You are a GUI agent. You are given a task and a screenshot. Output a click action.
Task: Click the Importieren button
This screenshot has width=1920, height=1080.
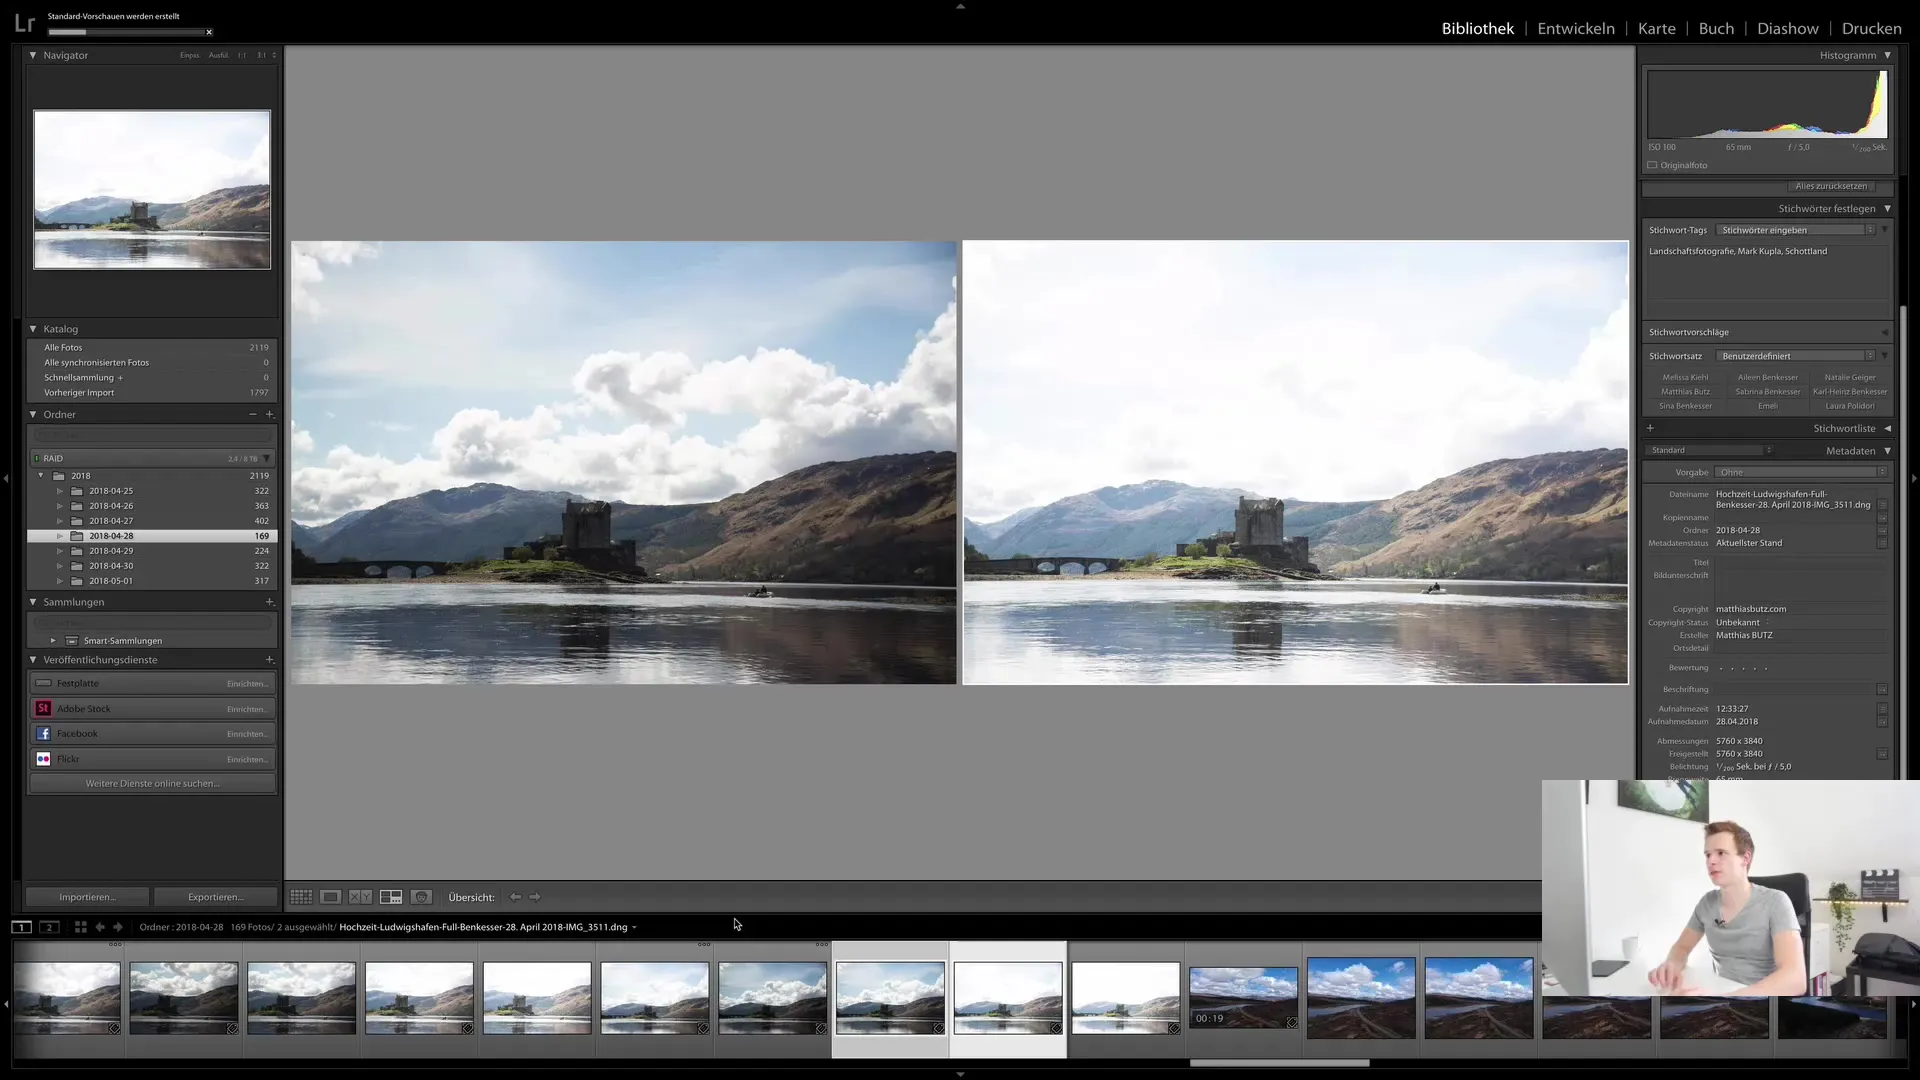(87, 897)
